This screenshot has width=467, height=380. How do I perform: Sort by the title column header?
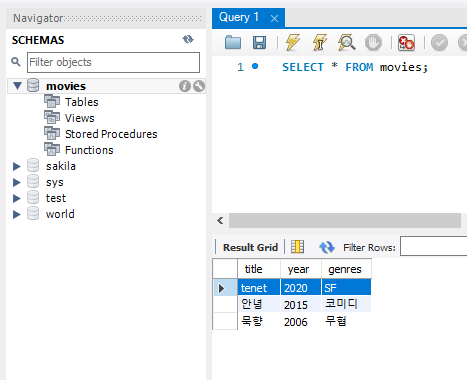[259, 269]
